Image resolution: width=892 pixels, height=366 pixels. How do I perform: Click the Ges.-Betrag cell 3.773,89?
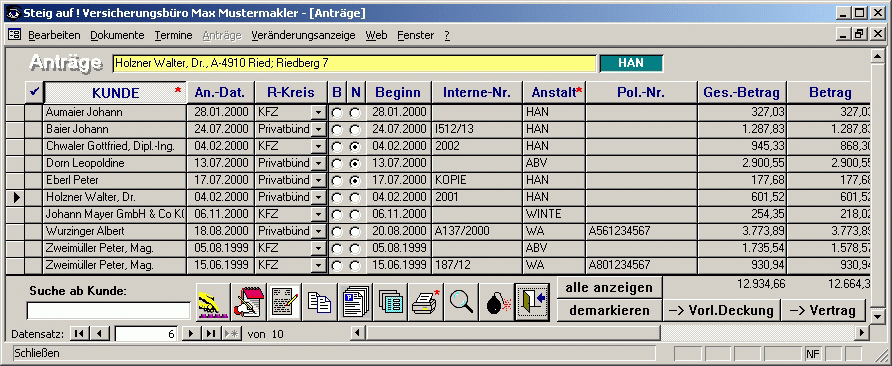(x=742, y=232)
